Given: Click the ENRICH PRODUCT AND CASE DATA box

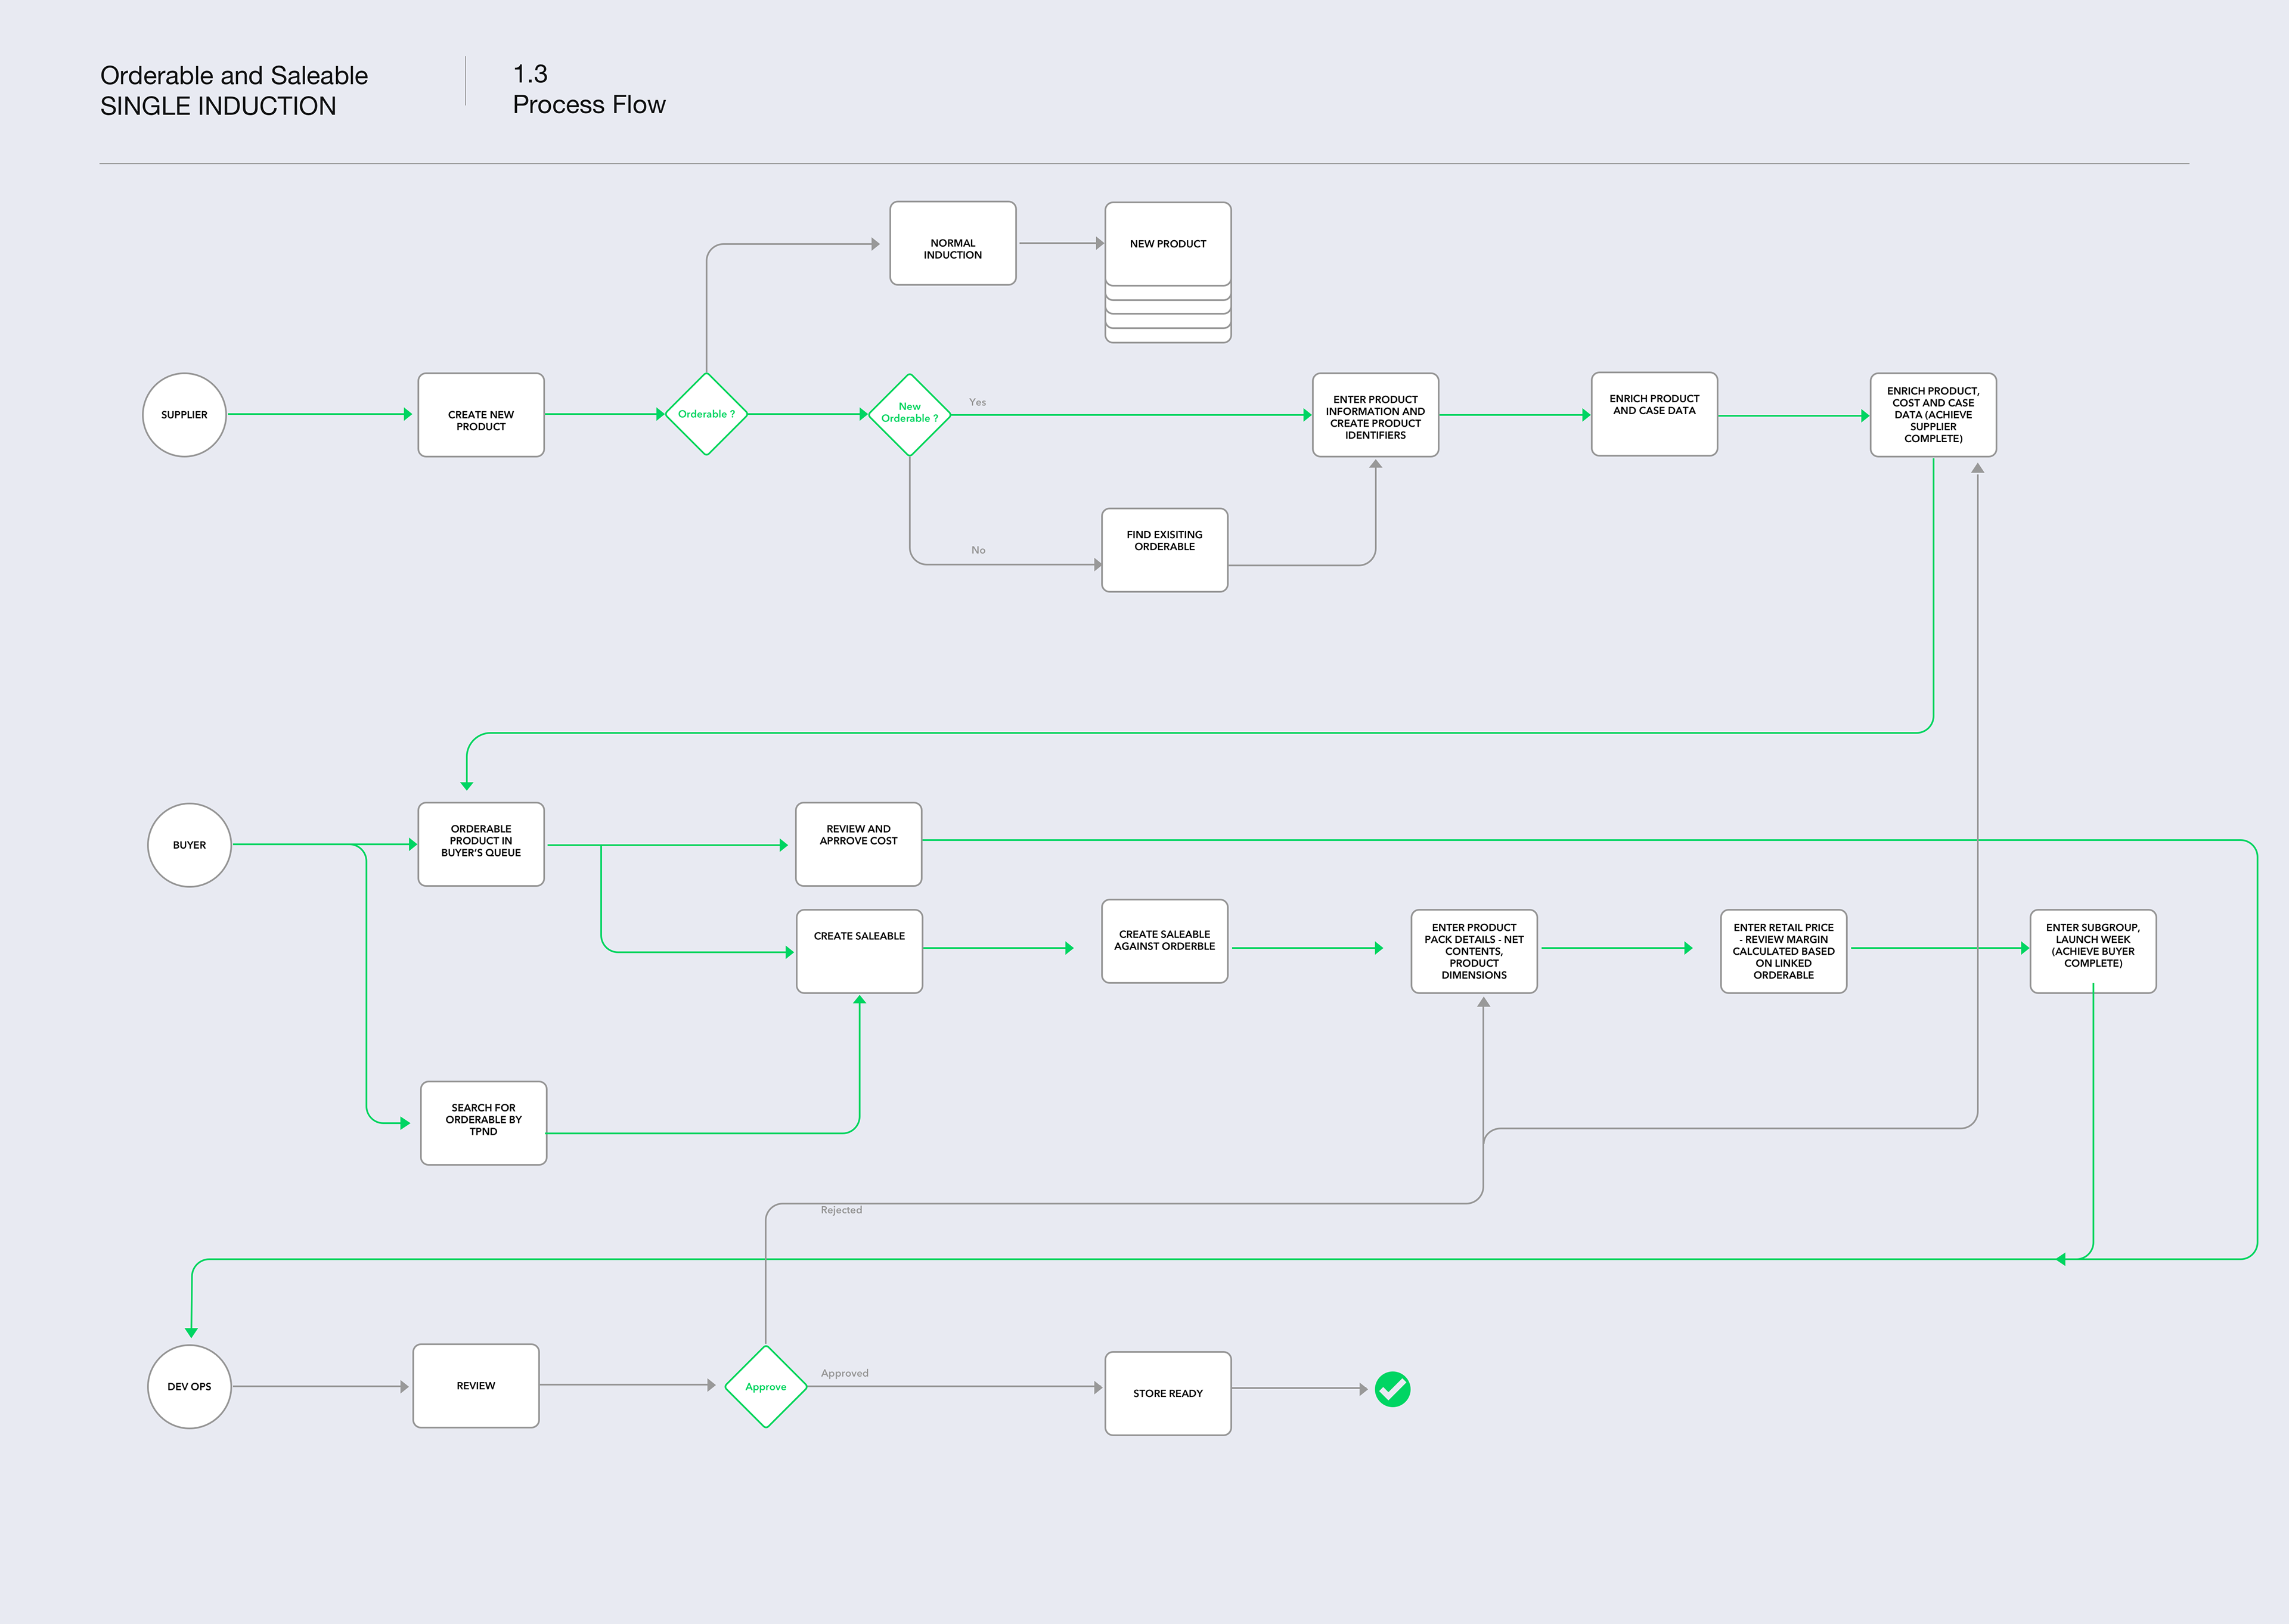Looking at the screenshot, I should [1654, 414].
